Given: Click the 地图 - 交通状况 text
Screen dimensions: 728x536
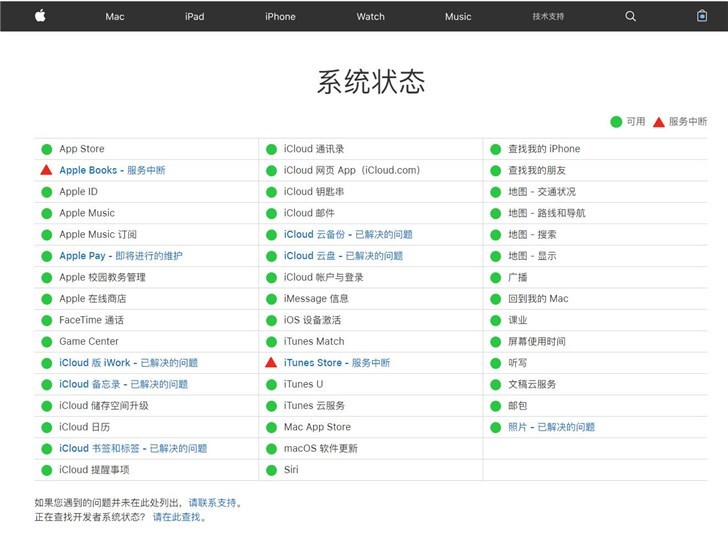Looking at the screenshot, I should point(542,192).
